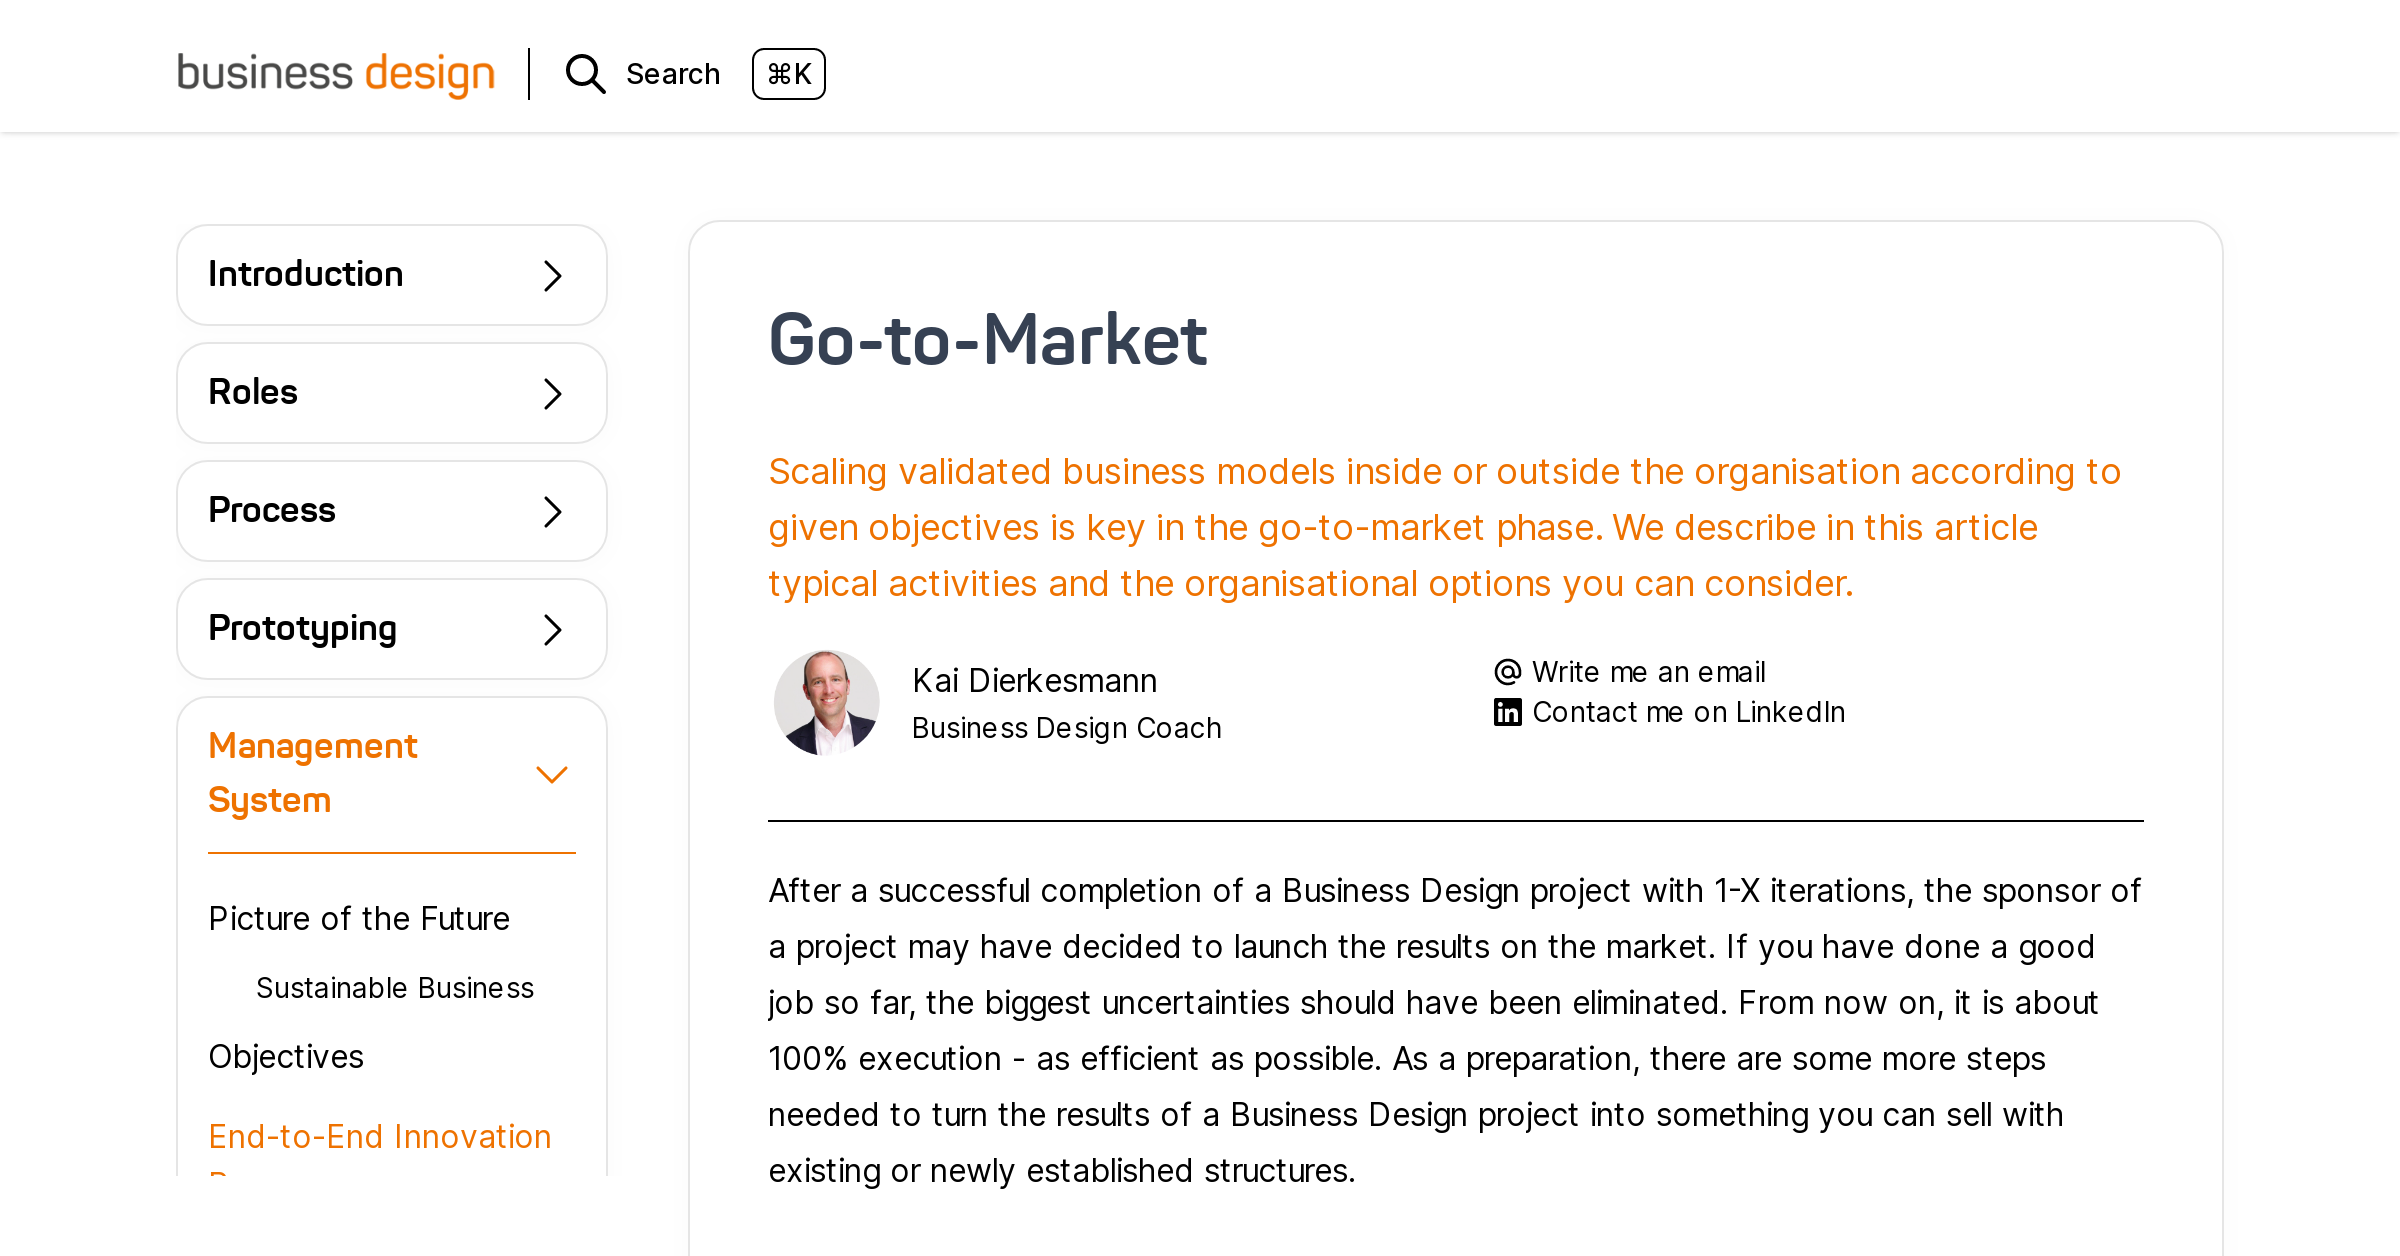Click the ⌘K keyboard shortcut badge
Screen dimensions: 2400x1256
tap(789, 73)
